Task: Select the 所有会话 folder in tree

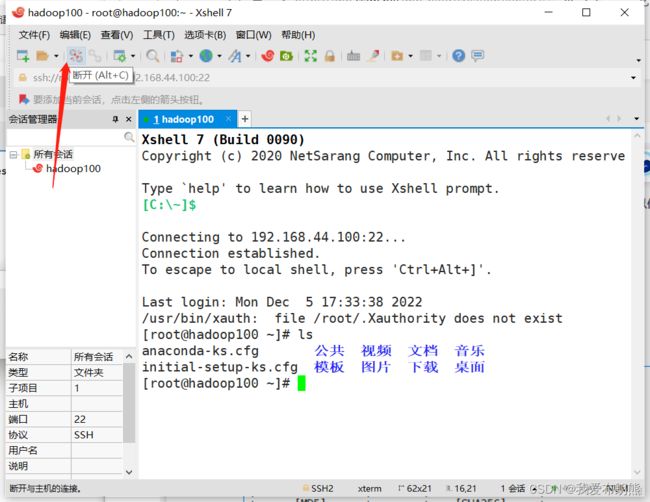Action: pyautogui.click(x=53, y=155)
